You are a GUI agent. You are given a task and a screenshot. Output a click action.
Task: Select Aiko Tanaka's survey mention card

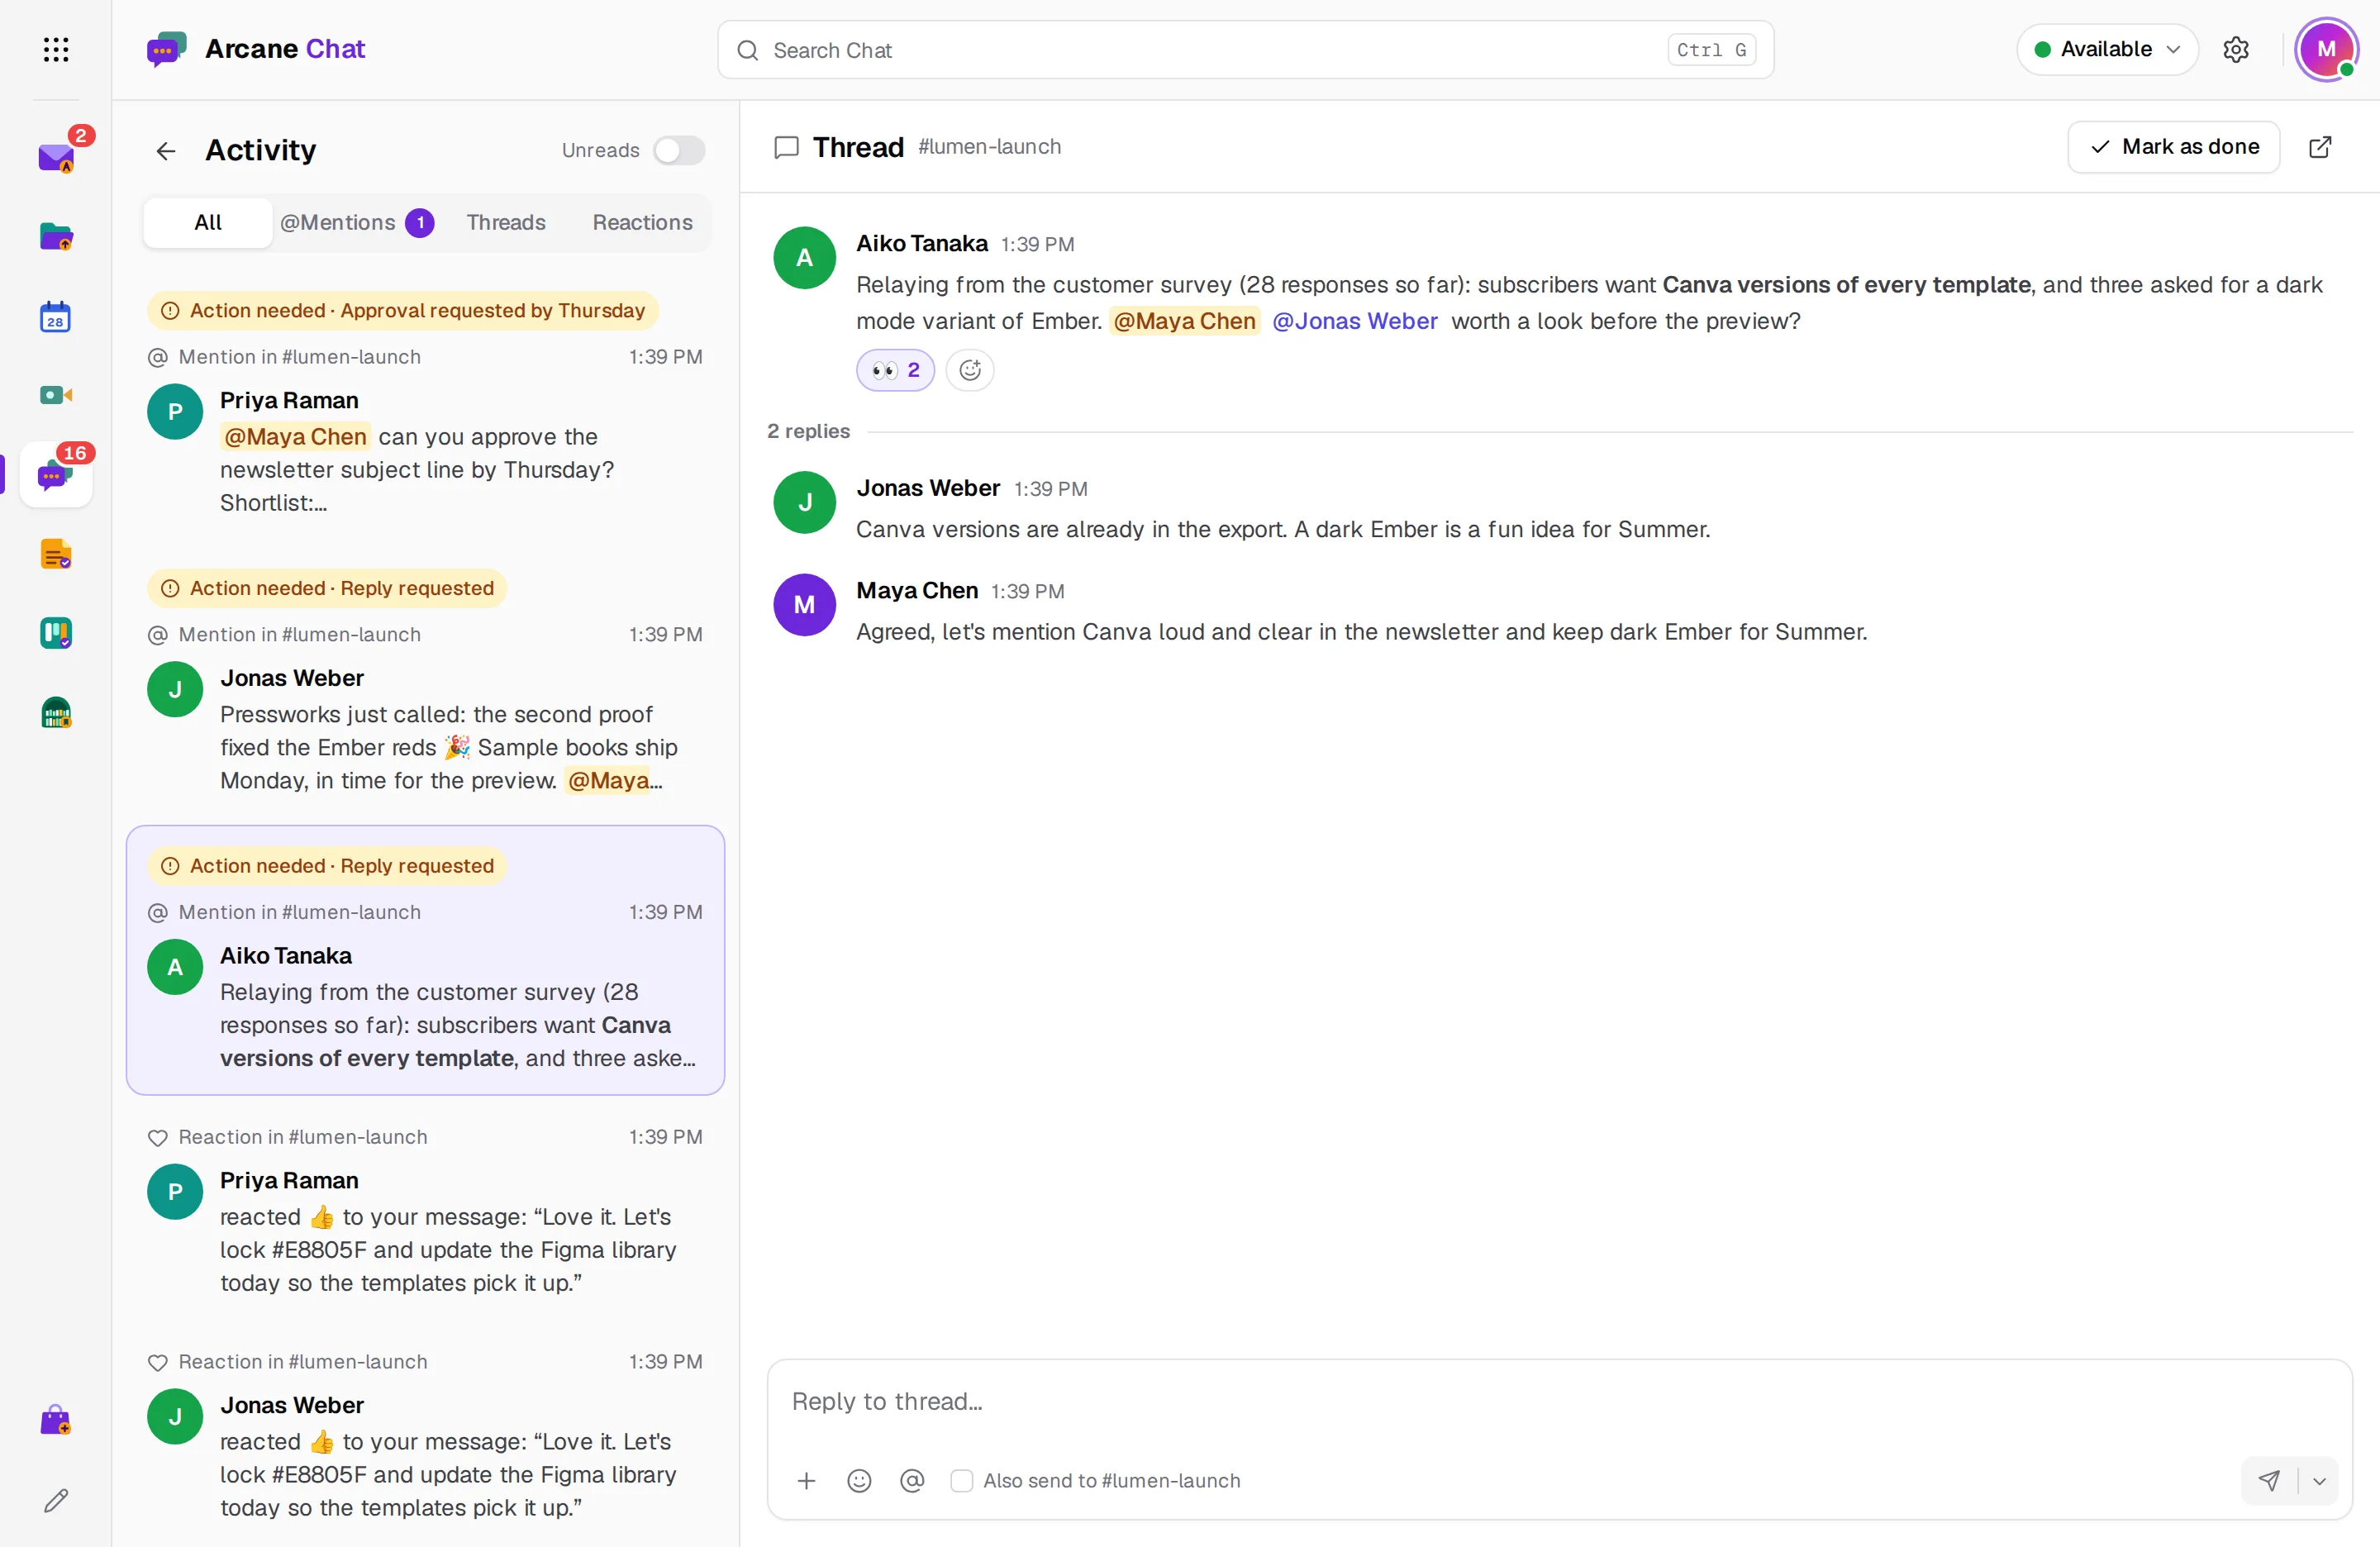(425, 960)
